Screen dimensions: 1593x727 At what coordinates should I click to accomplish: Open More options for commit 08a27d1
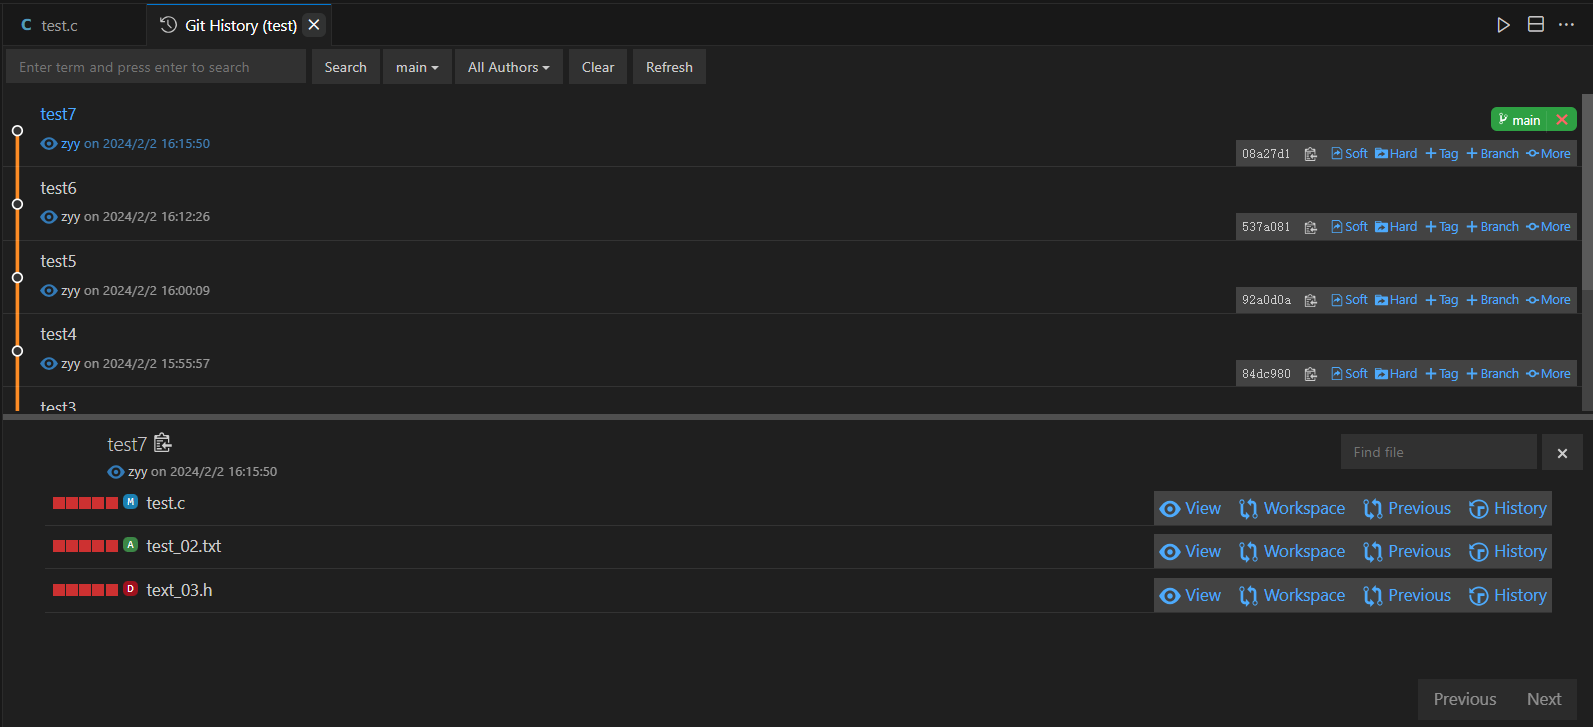point(1548,154)
